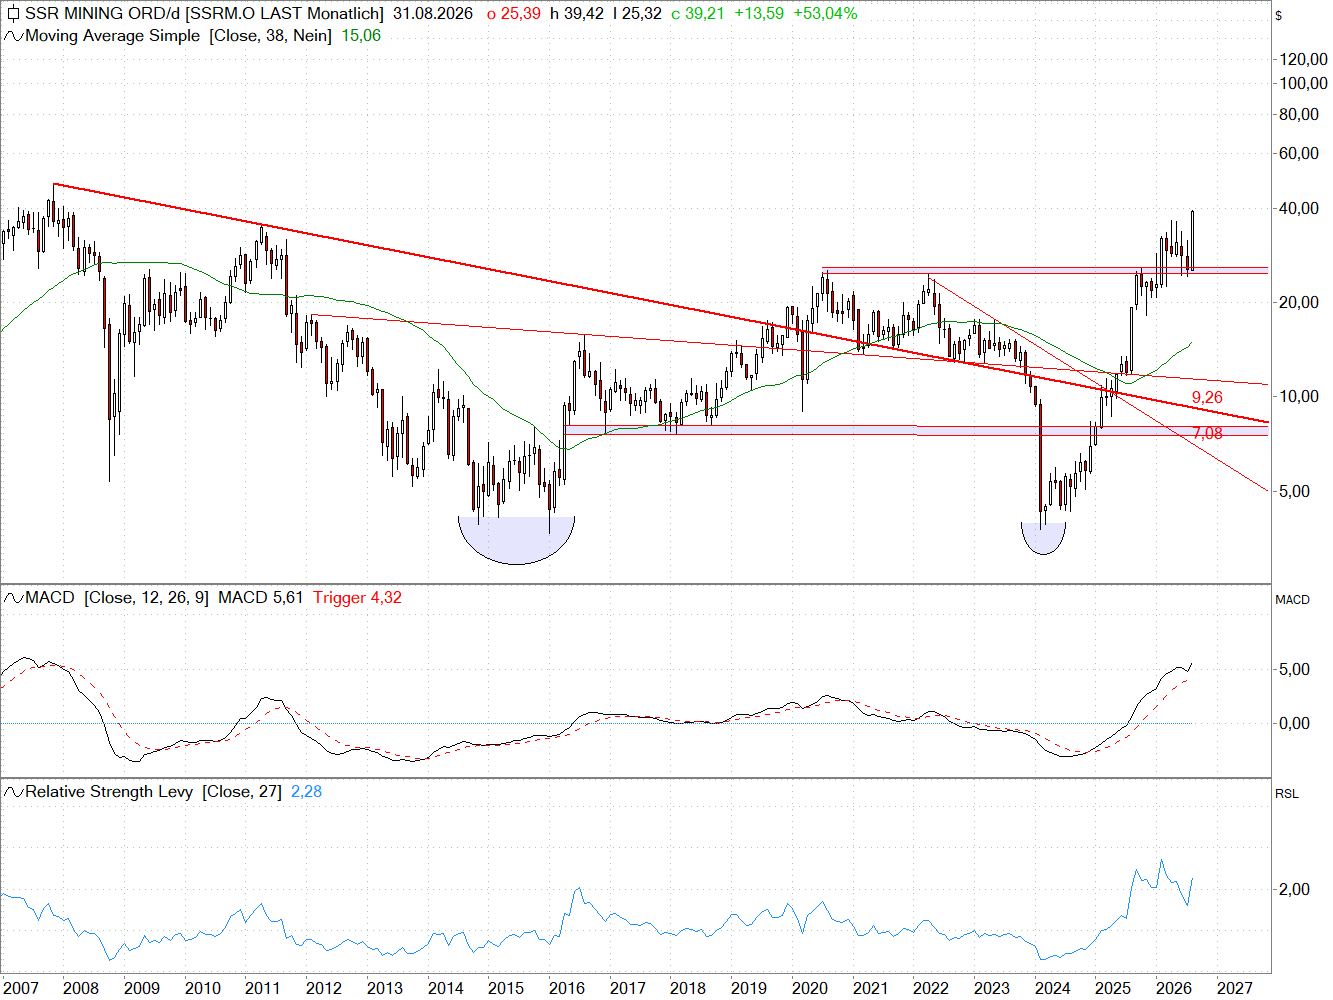Click the 2,00 label on the RSL axis
Image resolution: width=1333 pixels, height=1000 pixels.
pos(1294,889)
